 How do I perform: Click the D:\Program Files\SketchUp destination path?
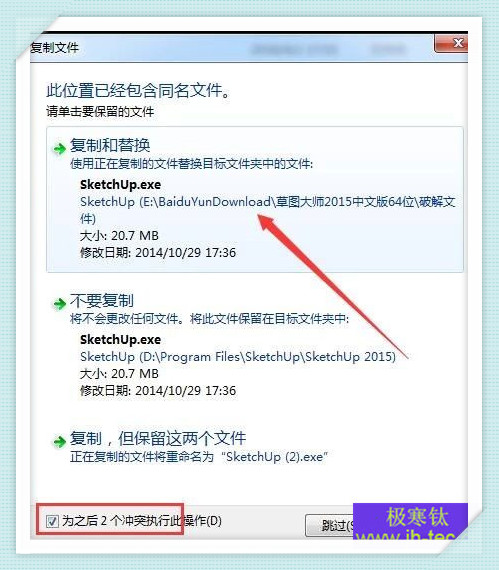[x=238, y=357]
